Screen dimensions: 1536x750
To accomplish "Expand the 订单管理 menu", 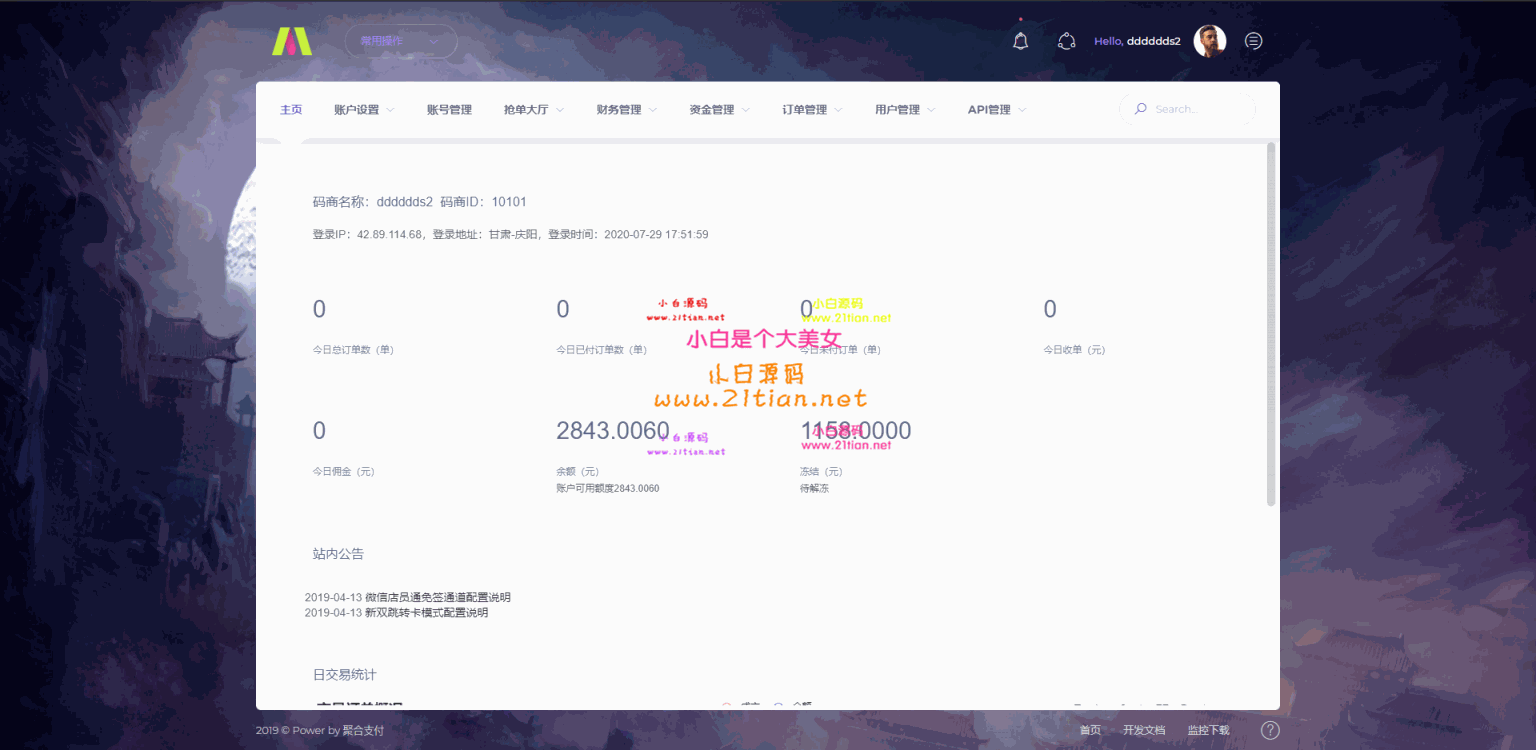I will tap(812, 110).
